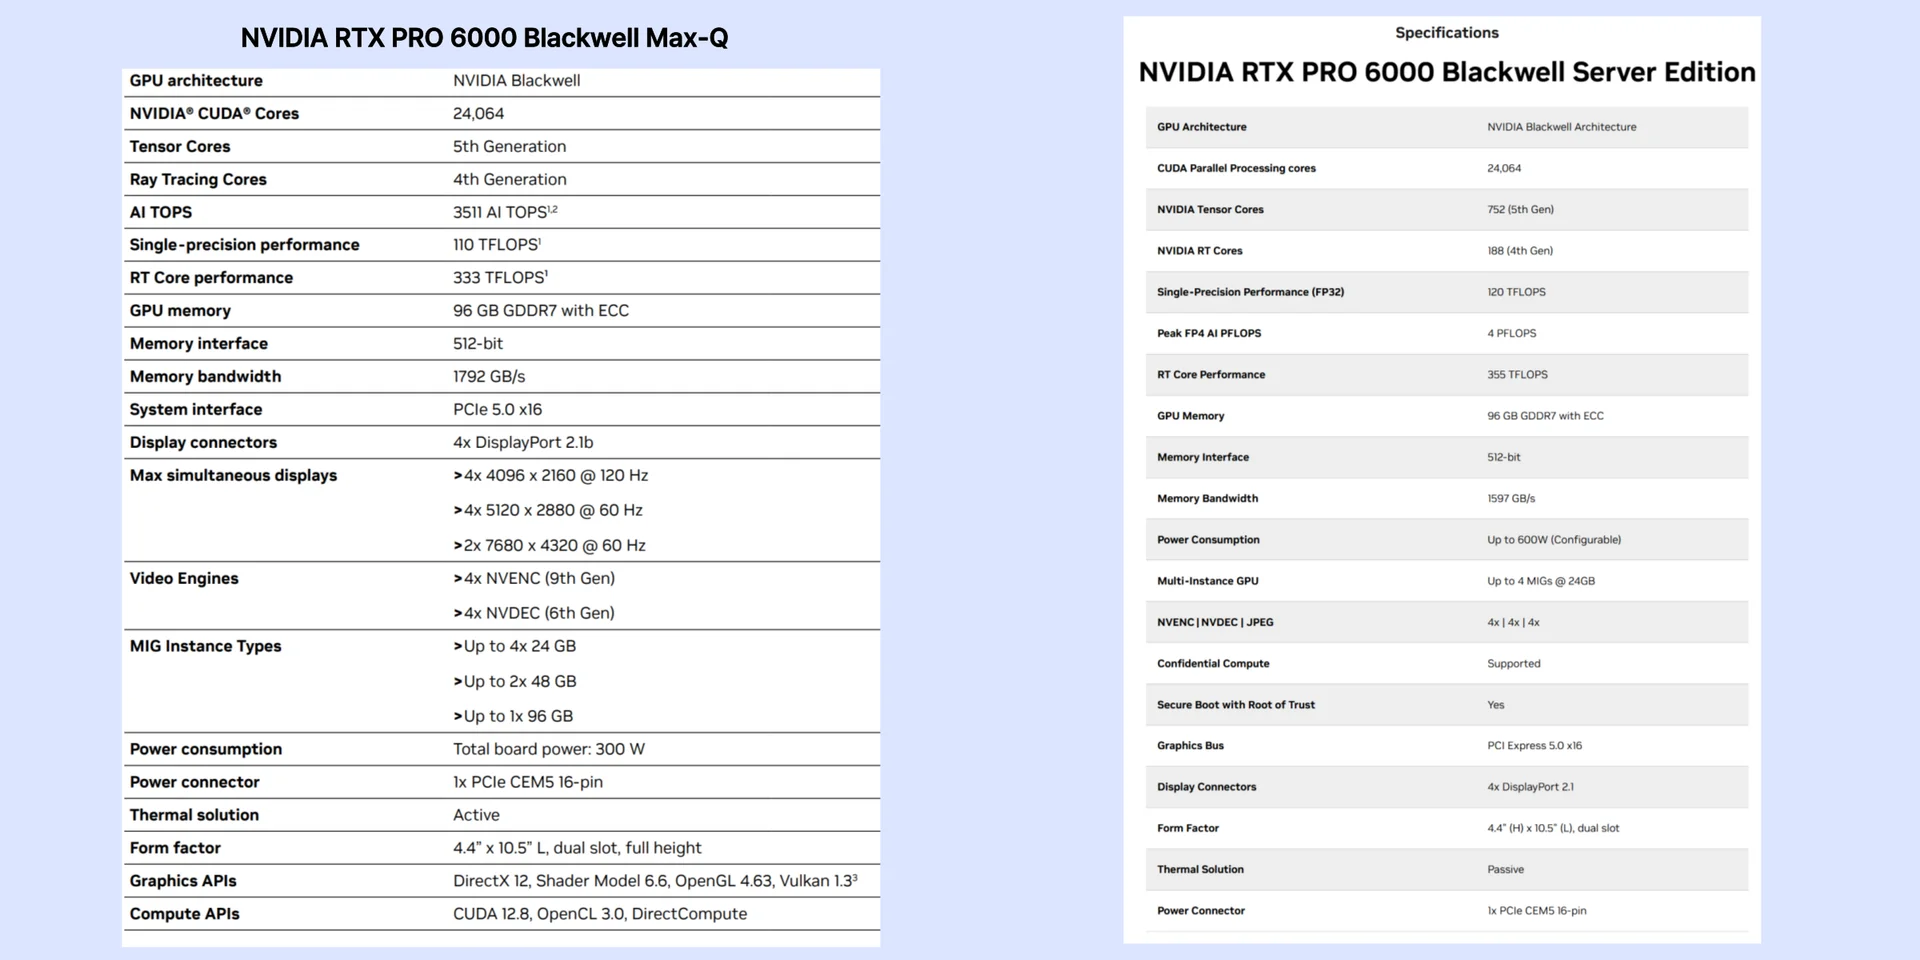The image size is (1920, 960).
Task: Select the "752 (5th Gen)" Tensor Cores value
Action: point(1520,210)
